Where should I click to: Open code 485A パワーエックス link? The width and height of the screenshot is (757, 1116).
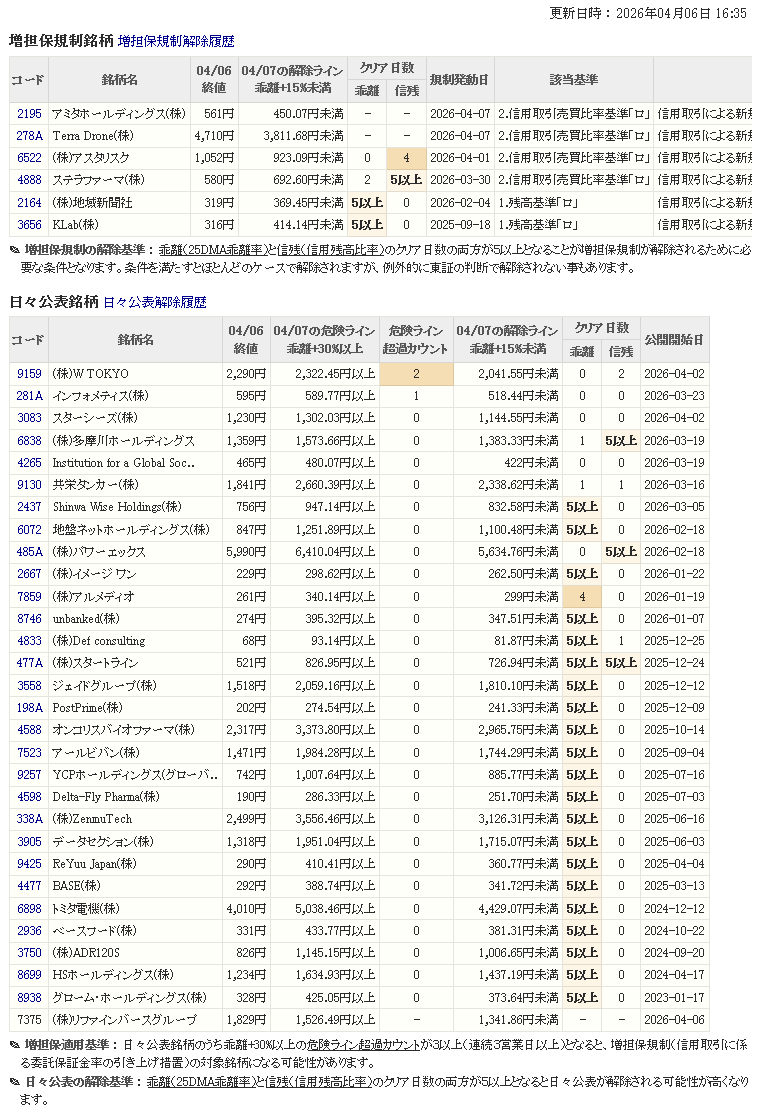[x=29, y=551]
